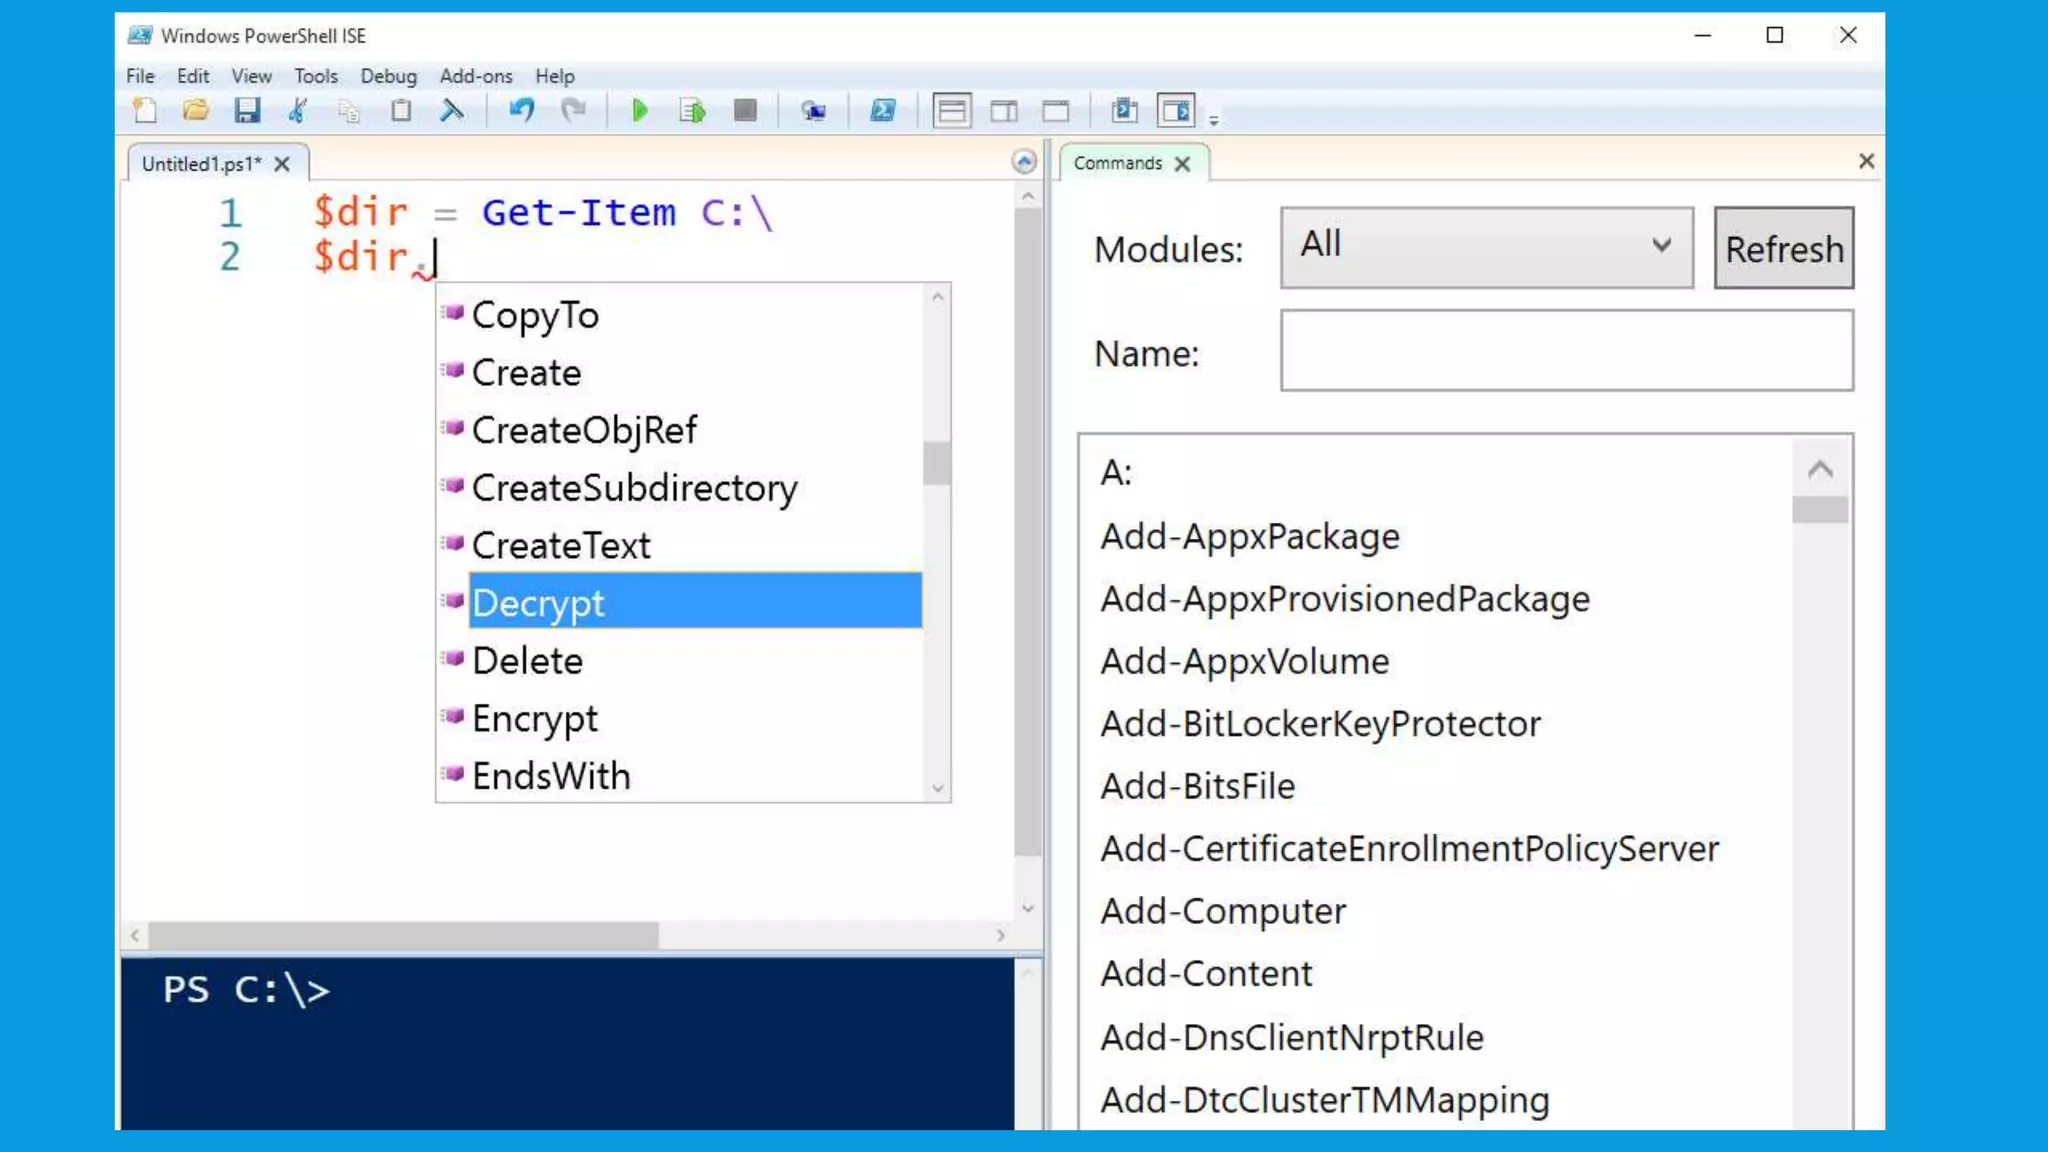Select Add-BitsFile command
The image size is (2048, 1152).
pos(1197,786)
